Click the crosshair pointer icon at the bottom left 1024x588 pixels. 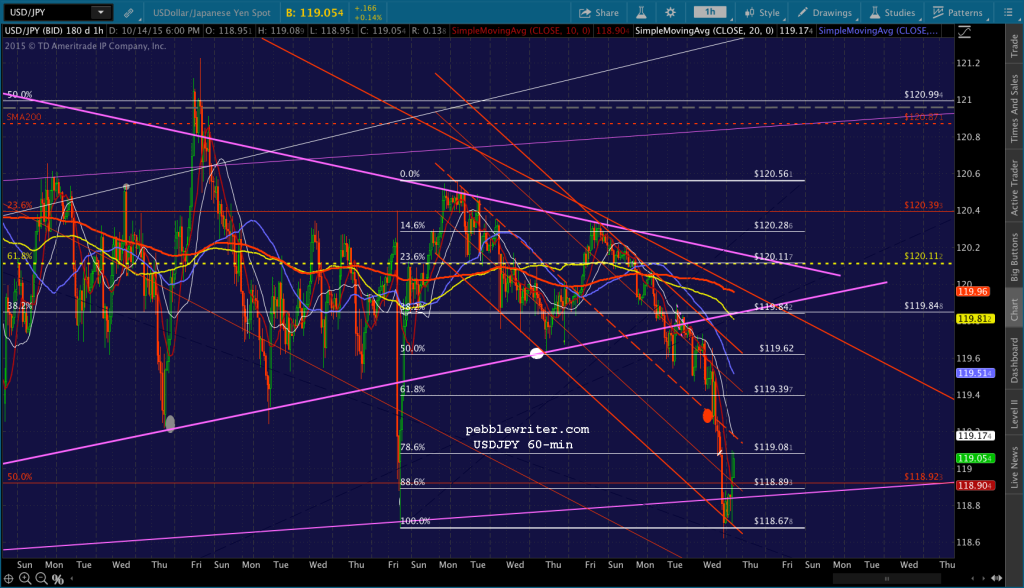tap(9, 579)
